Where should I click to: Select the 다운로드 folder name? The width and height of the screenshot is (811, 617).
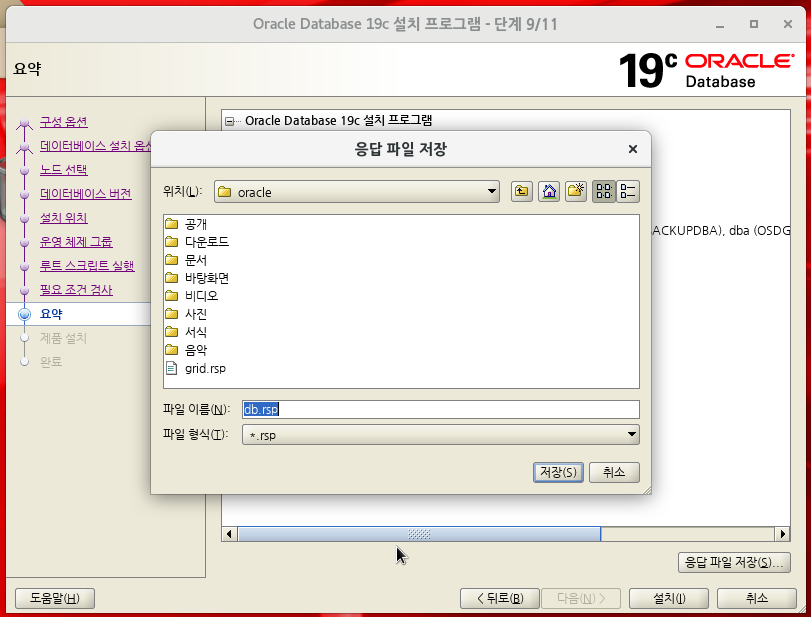click(207, 242)
